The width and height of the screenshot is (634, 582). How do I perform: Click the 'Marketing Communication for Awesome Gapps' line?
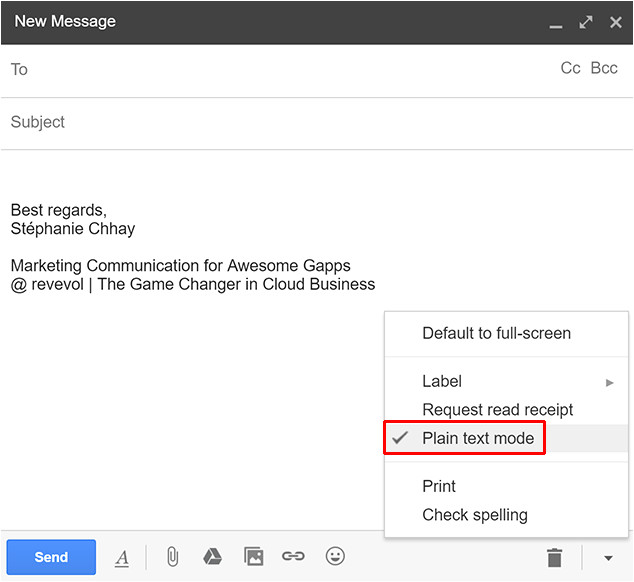point(180,266)
